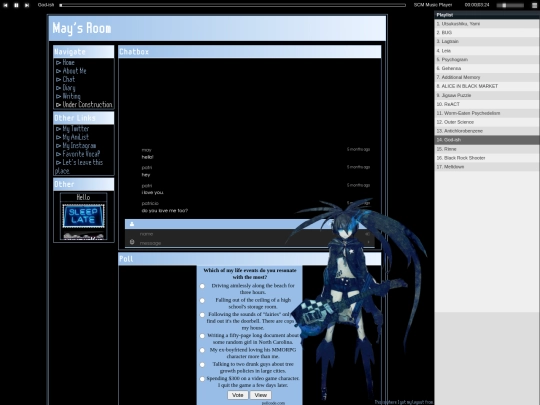Viewport: 540px width, 405px height.
Task: Play ALICE IN BLACK MARKET track
Action: pos(487,86)
